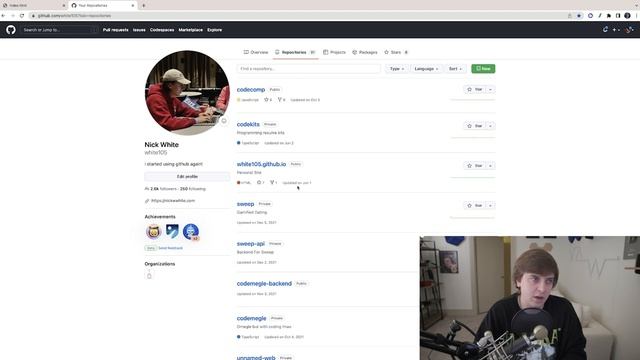Switch to the Overview profile tab
Viewport: 640px width, 360px height.
click(x=256, y=52)
